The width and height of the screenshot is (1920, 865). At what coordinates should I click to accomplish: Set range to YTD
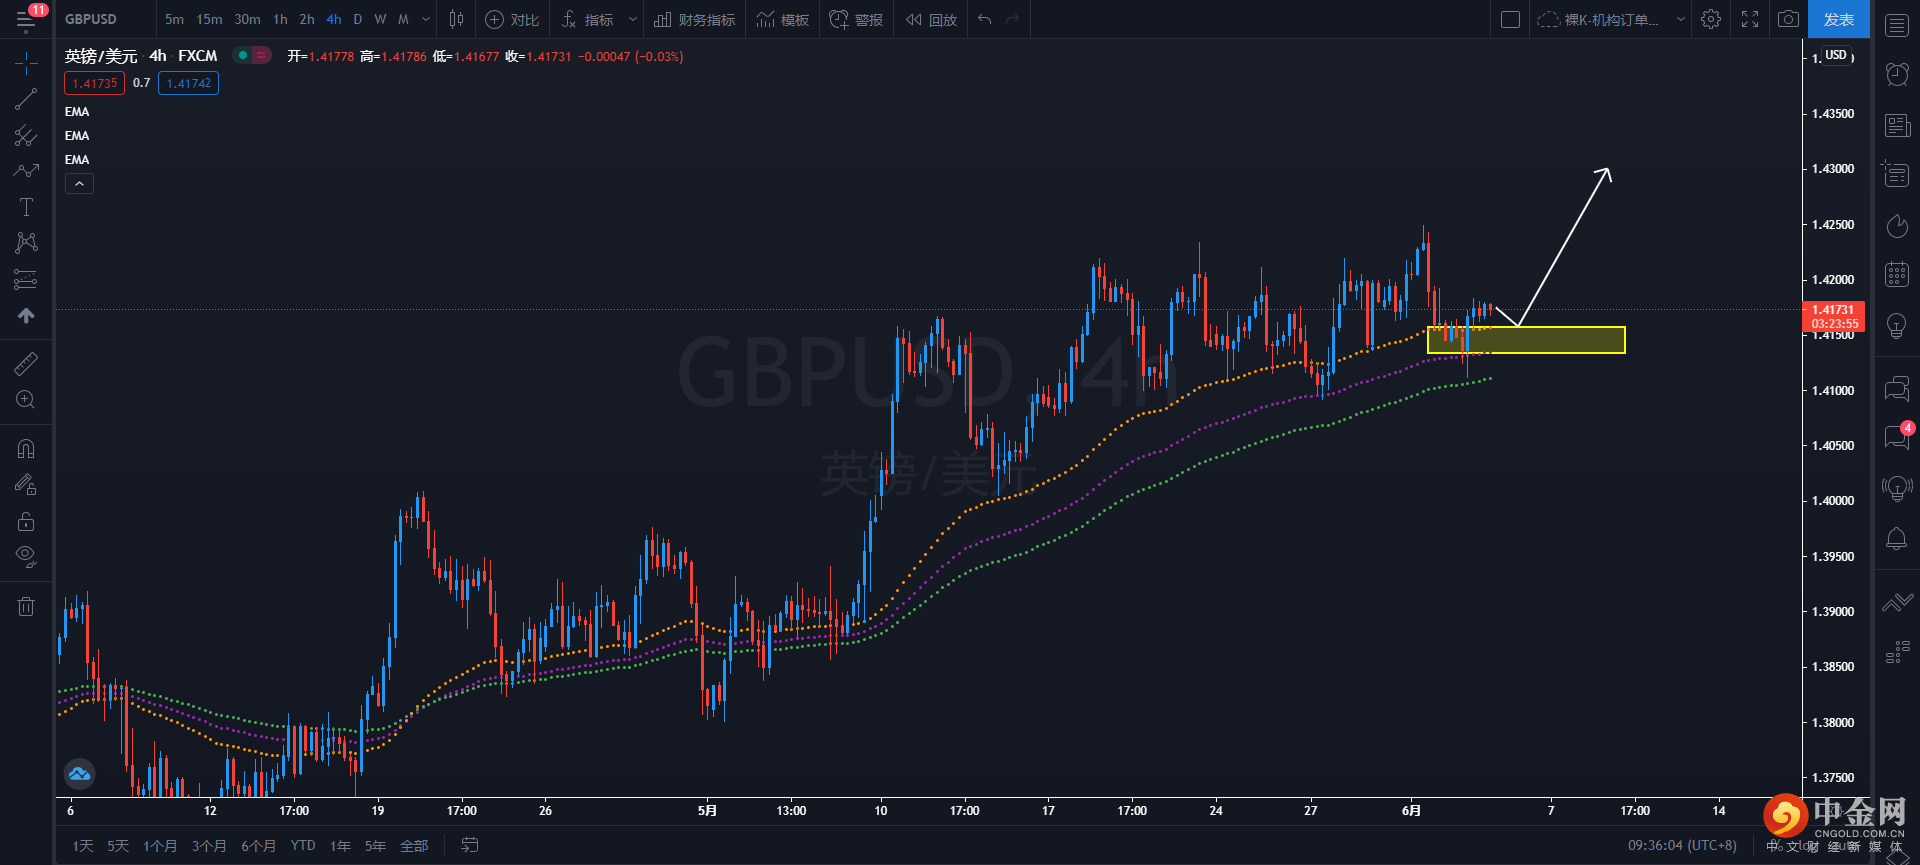pos(303,846)
